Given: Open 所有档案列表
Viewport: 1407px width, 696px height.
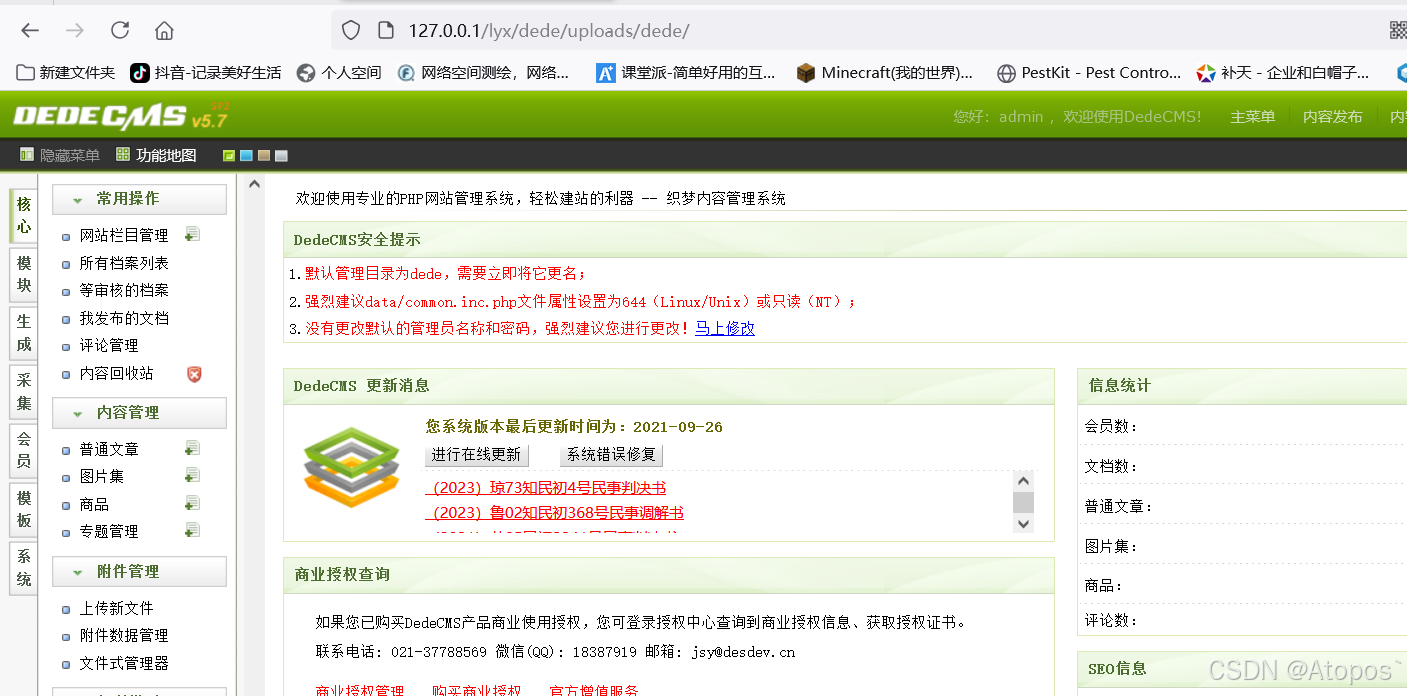Looking at the screenshot, I should (124, 263).
